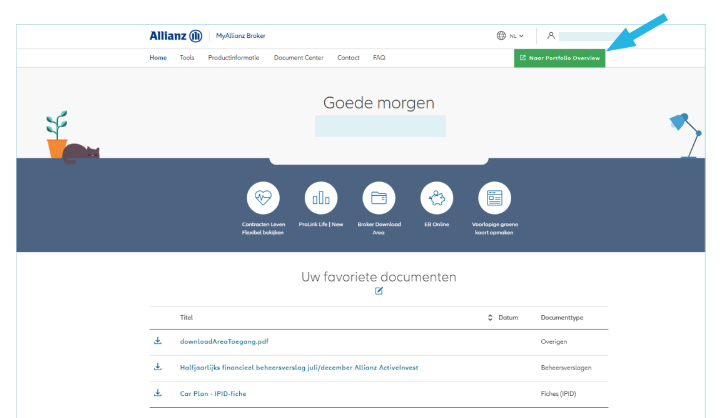Open the Halfjaarlijks financieel beheersverslag link
This screenshot has width=723, height=418.
click(x=299, y=368)
